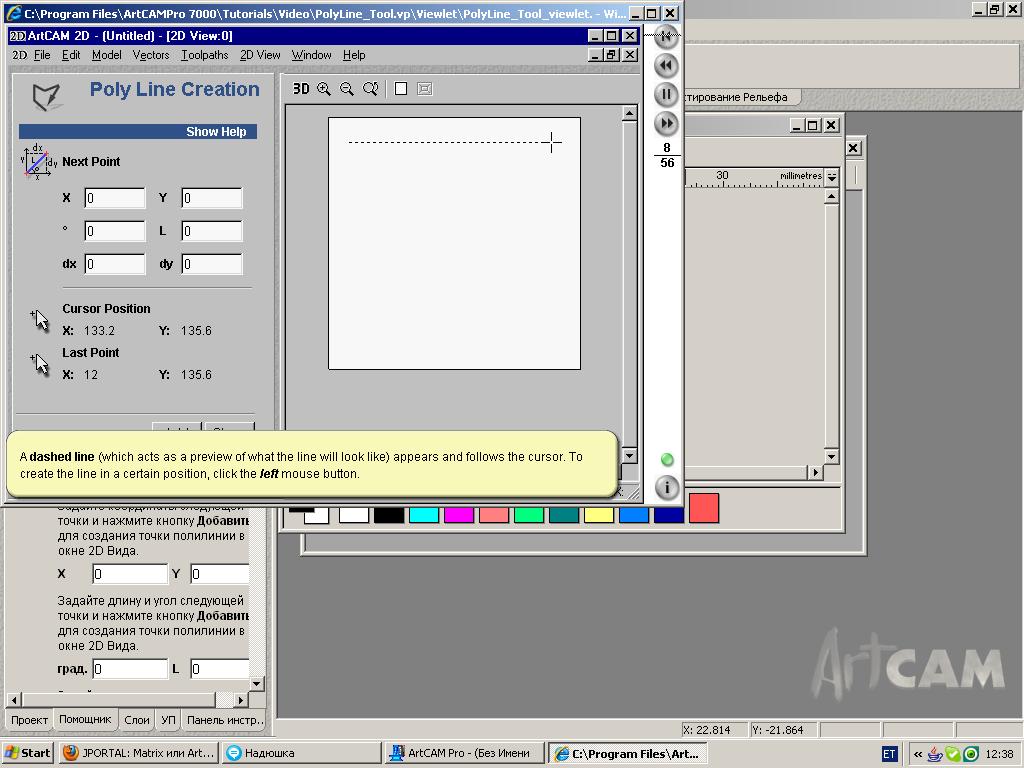1024x768 pixels.
Task: Click the Next Point X input field
Action: coord(115,198)
